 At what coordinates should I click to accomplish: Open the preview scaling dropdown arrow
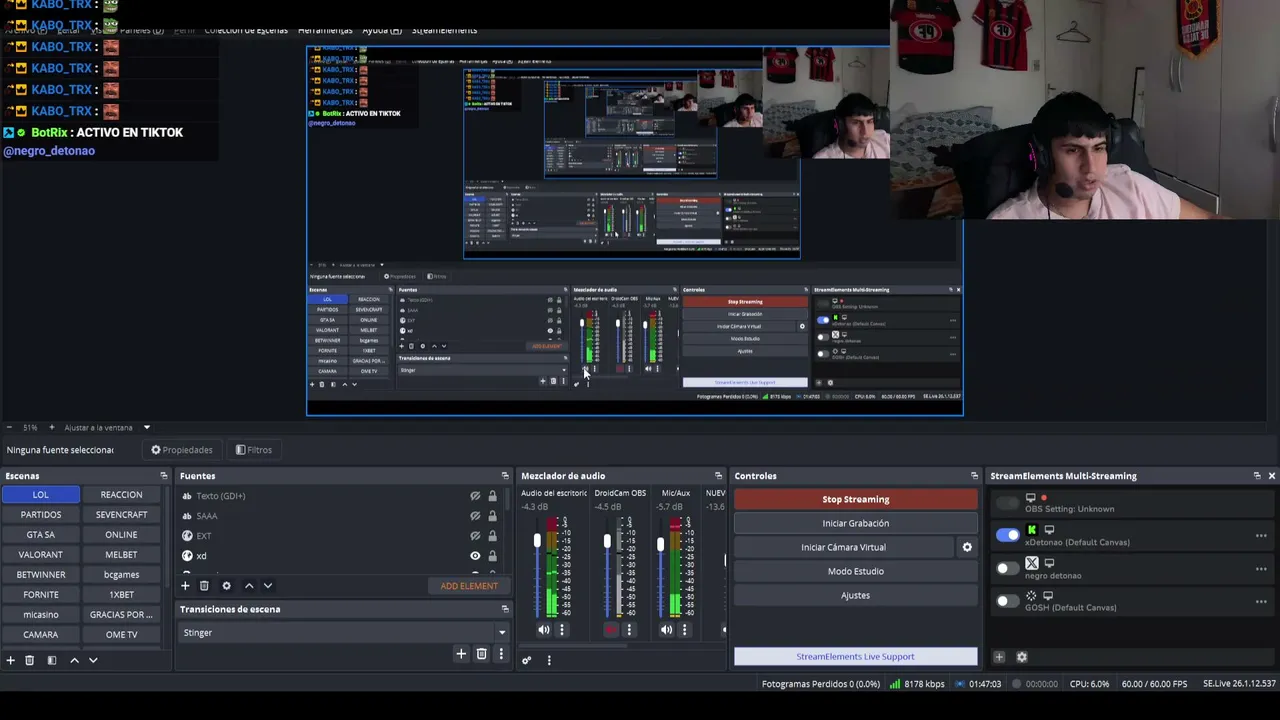[146, 428]
